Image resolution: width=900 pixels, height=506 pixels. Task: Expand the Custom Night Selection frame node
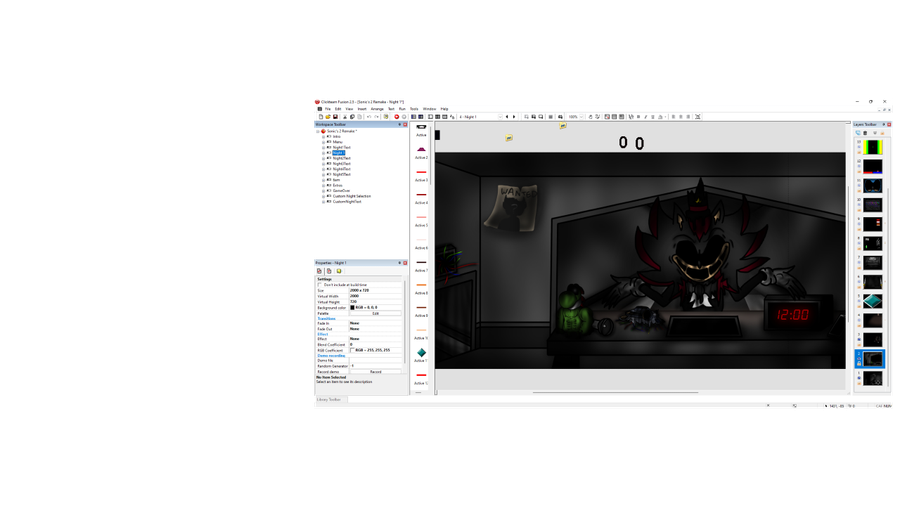323,196
